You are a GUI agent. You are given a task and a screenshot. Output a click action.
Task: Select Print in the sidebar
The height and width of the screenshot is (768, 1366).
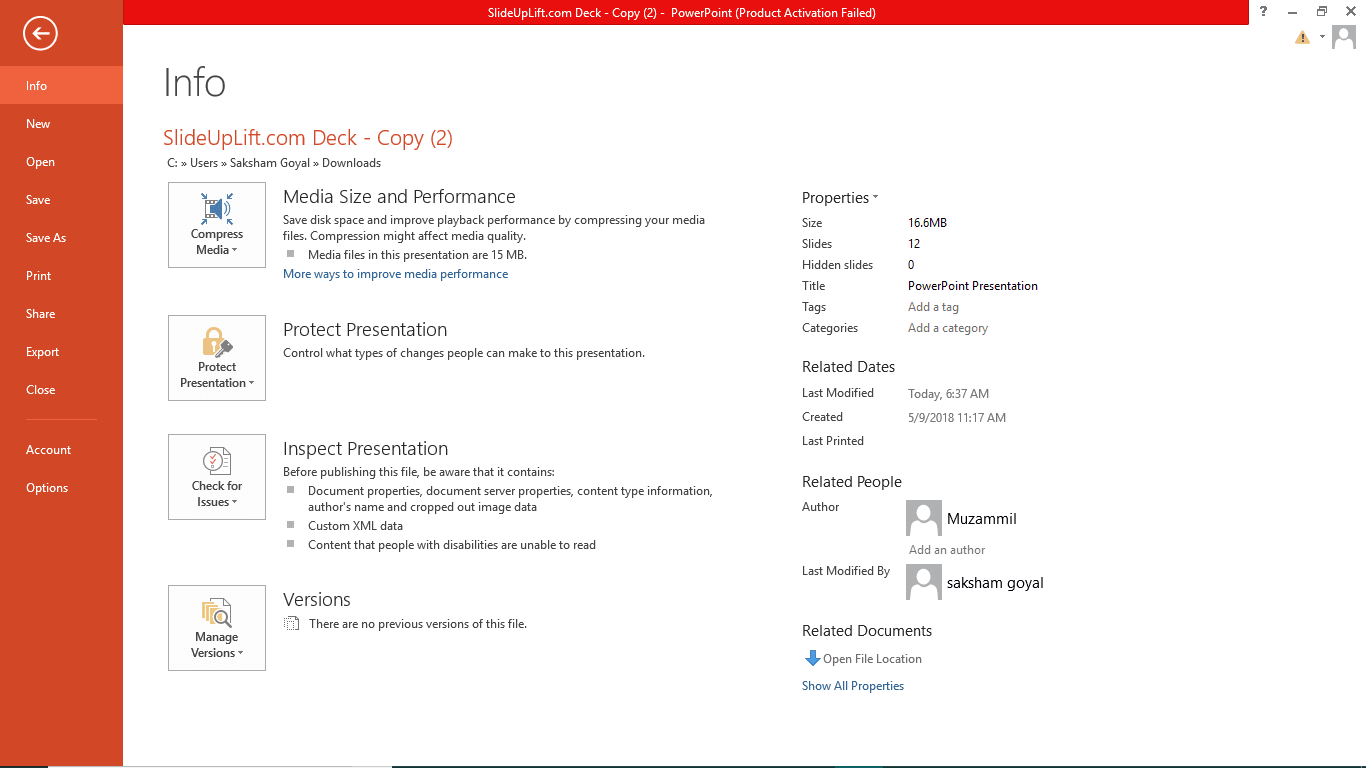(39, 276)
